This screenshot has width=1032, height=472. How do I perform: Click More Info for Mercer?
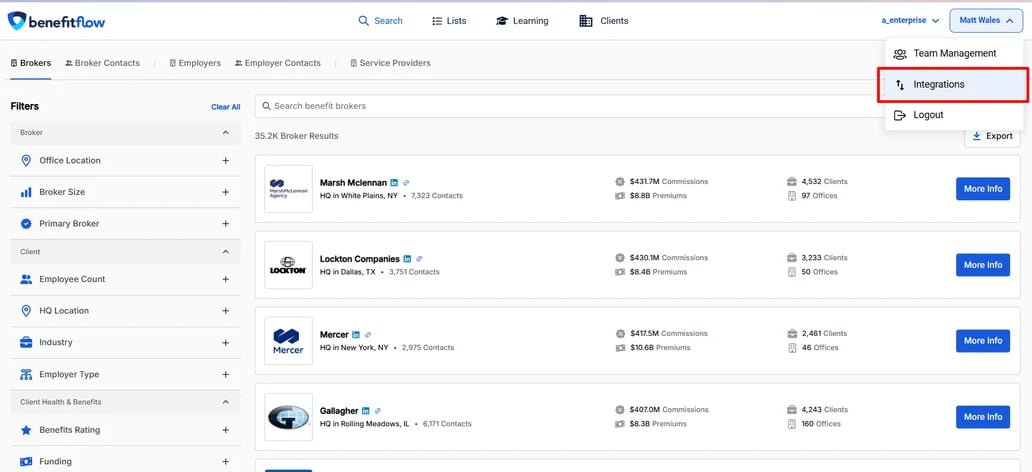tap(983, 341)
